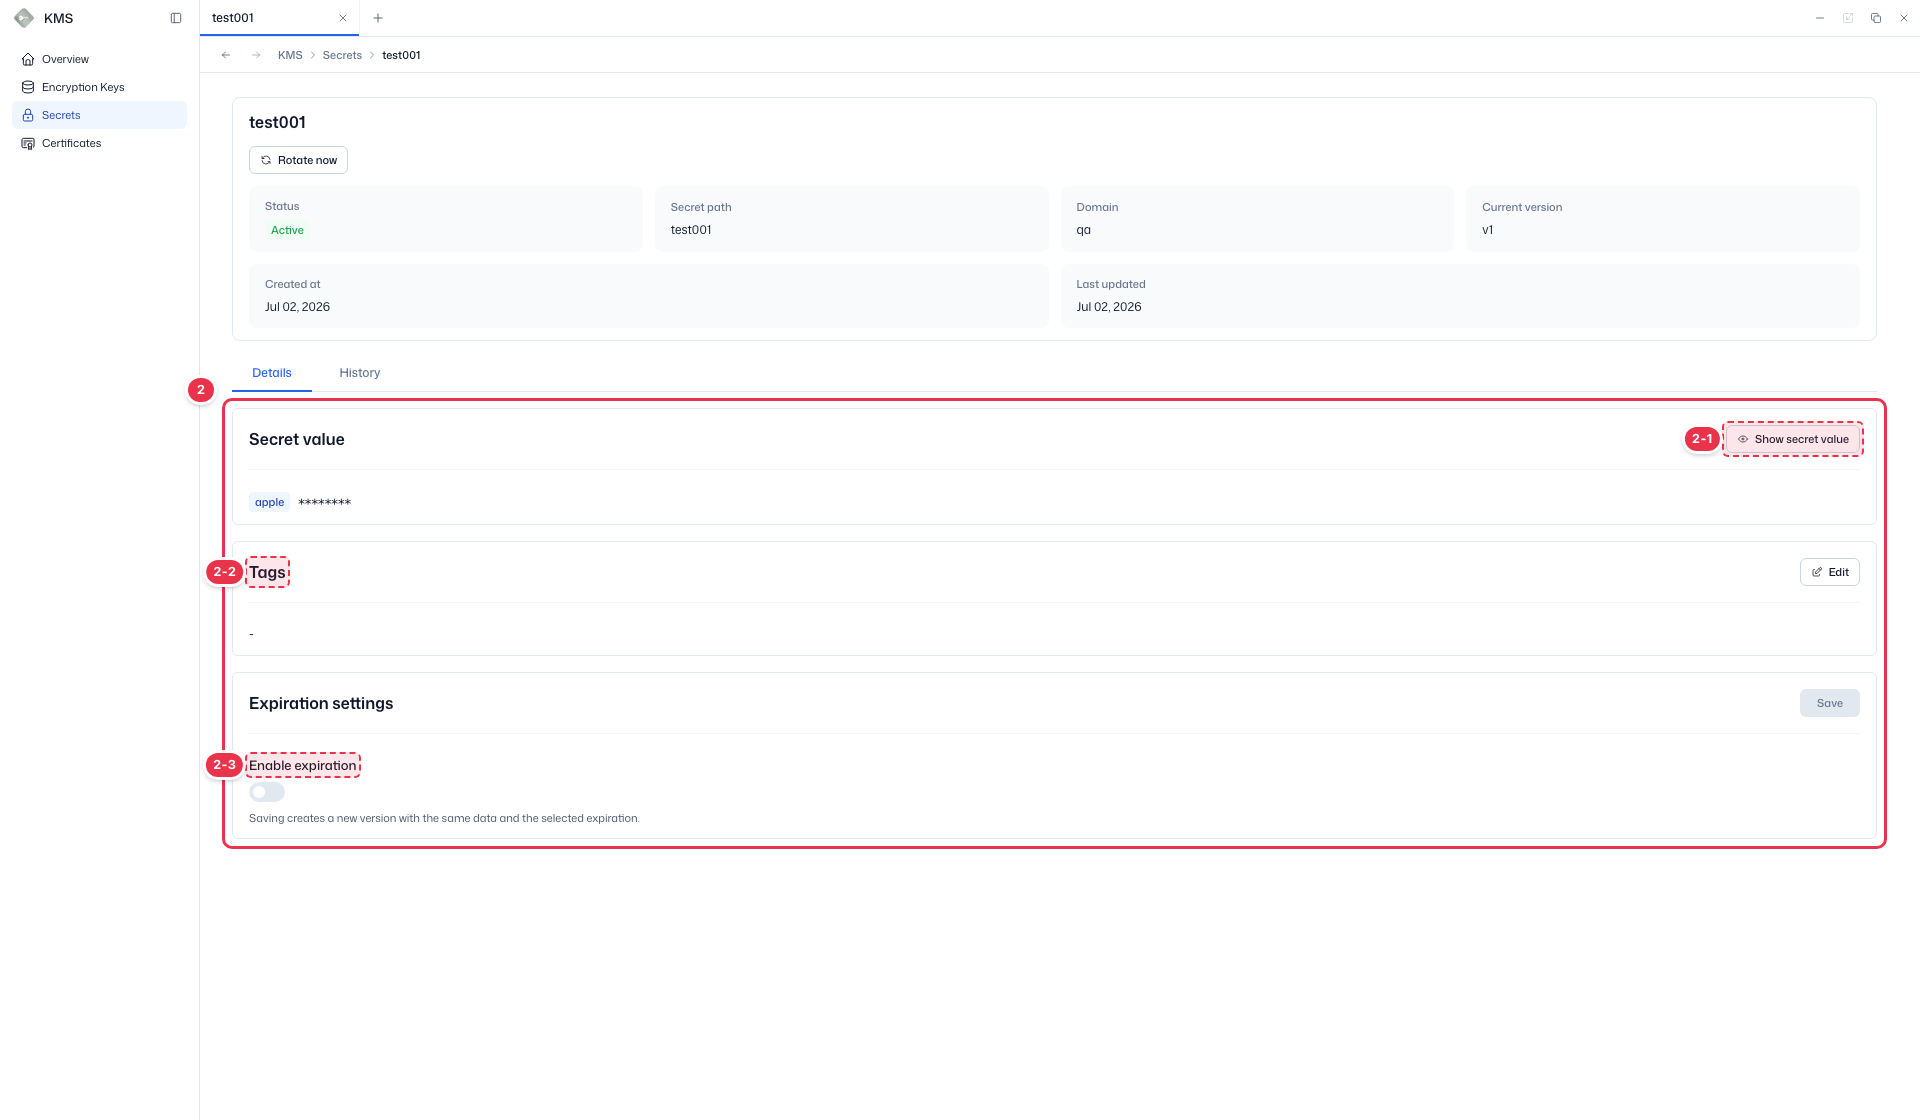The height and width of the screenshot is (1120, 1920).
Task: Click the test001 secret path value
Action: point(691,230)
